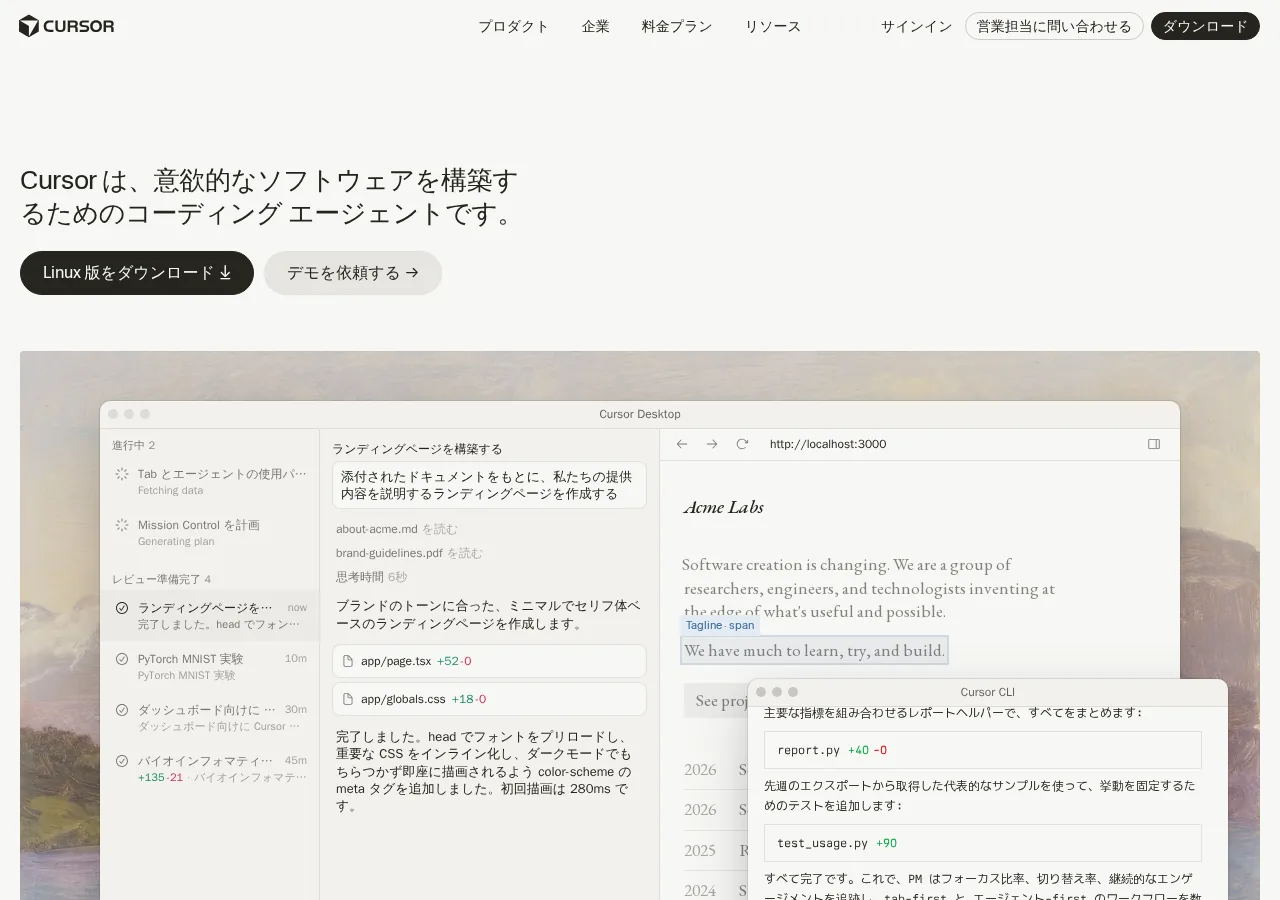The height and width of the screenshot is (900, 1280).
Task: Click the Cursor logo in header
Action: [67, 26]
